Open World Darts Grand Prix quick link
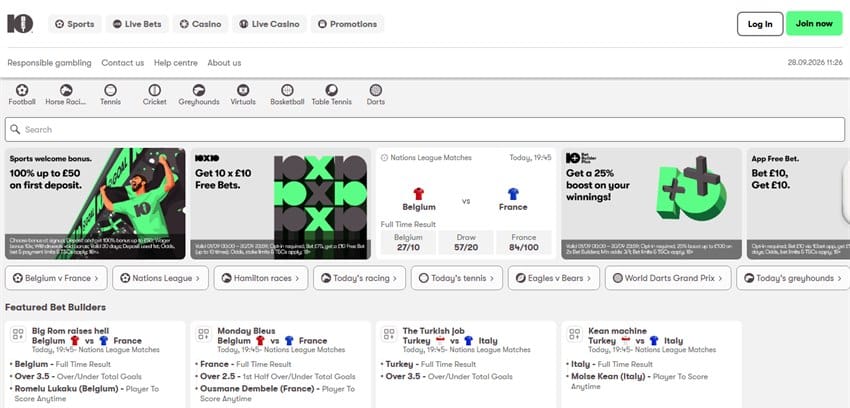850x408 pixels. click(668, 278)
